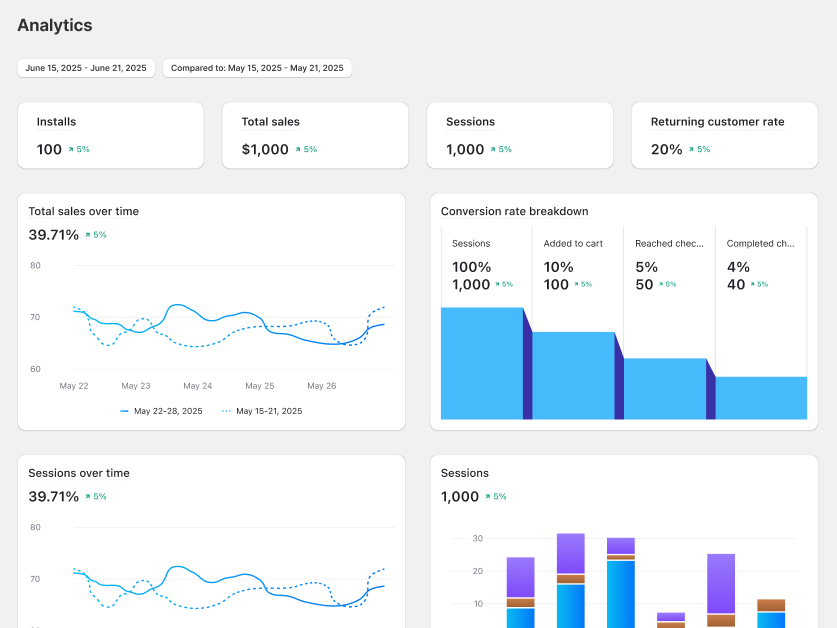The width and height of the screenshot is (837, 628).
Task: Click the dotted line legend marker for May 15-21
Action: click(226, 411)
